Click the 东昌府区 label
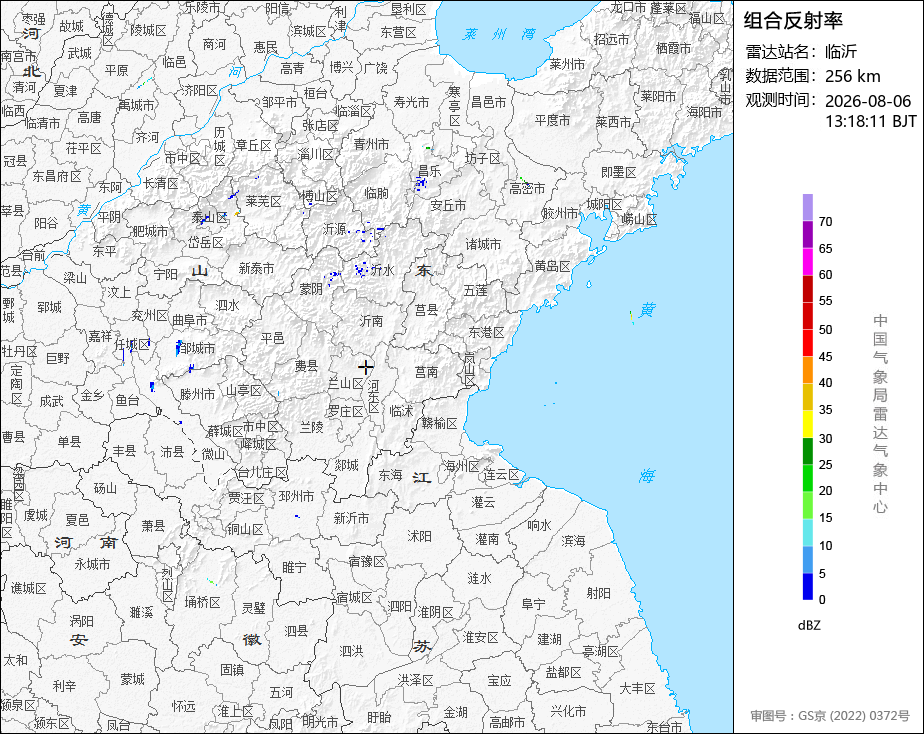Image resolution: width=924 pixels, height=734 pixels. click(x=57, y=176)
